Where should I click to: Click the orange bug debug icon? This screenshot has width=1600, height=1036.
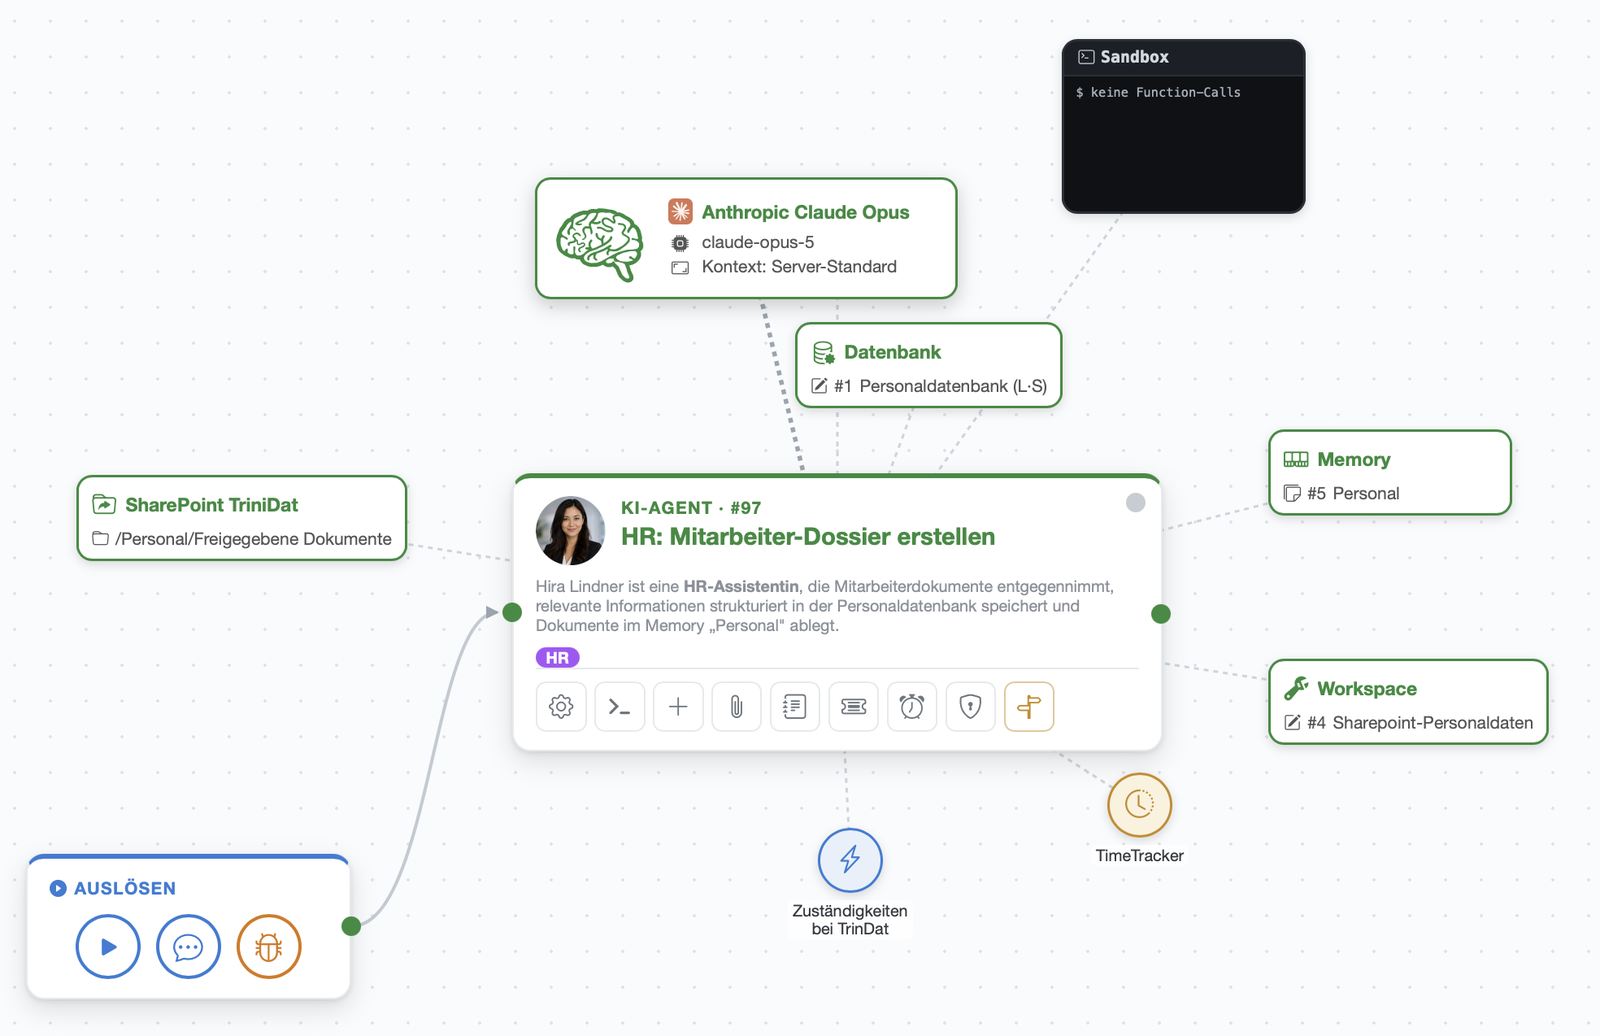pyautogui.click(x=269, y=946)
